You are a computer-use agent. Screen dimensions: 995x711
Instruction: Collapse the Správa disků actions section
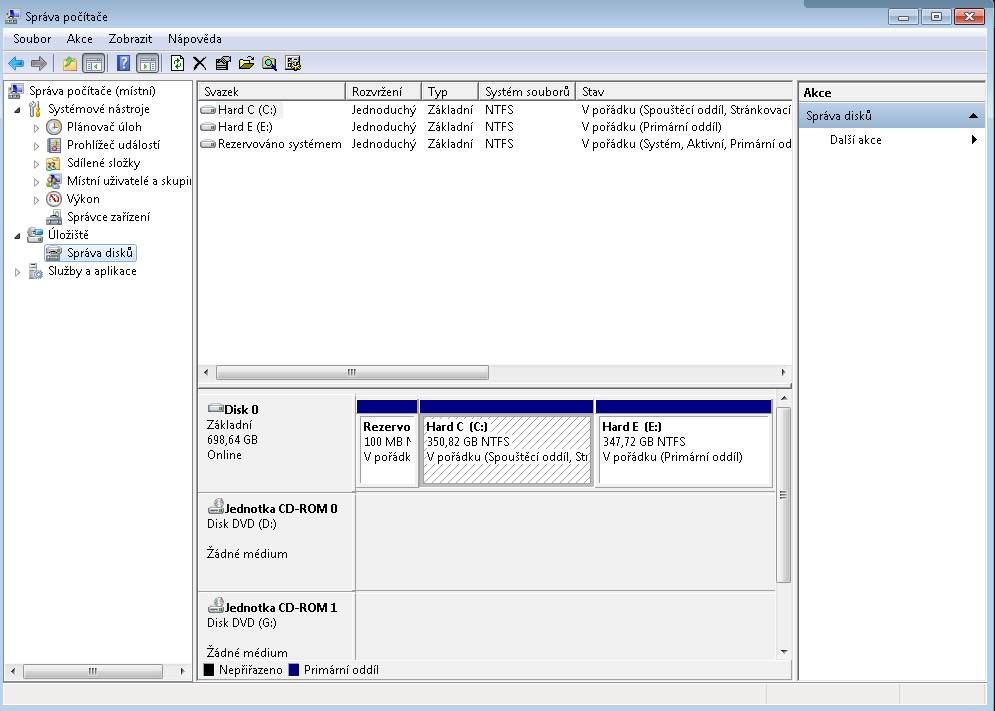click(x=973, y=116)
